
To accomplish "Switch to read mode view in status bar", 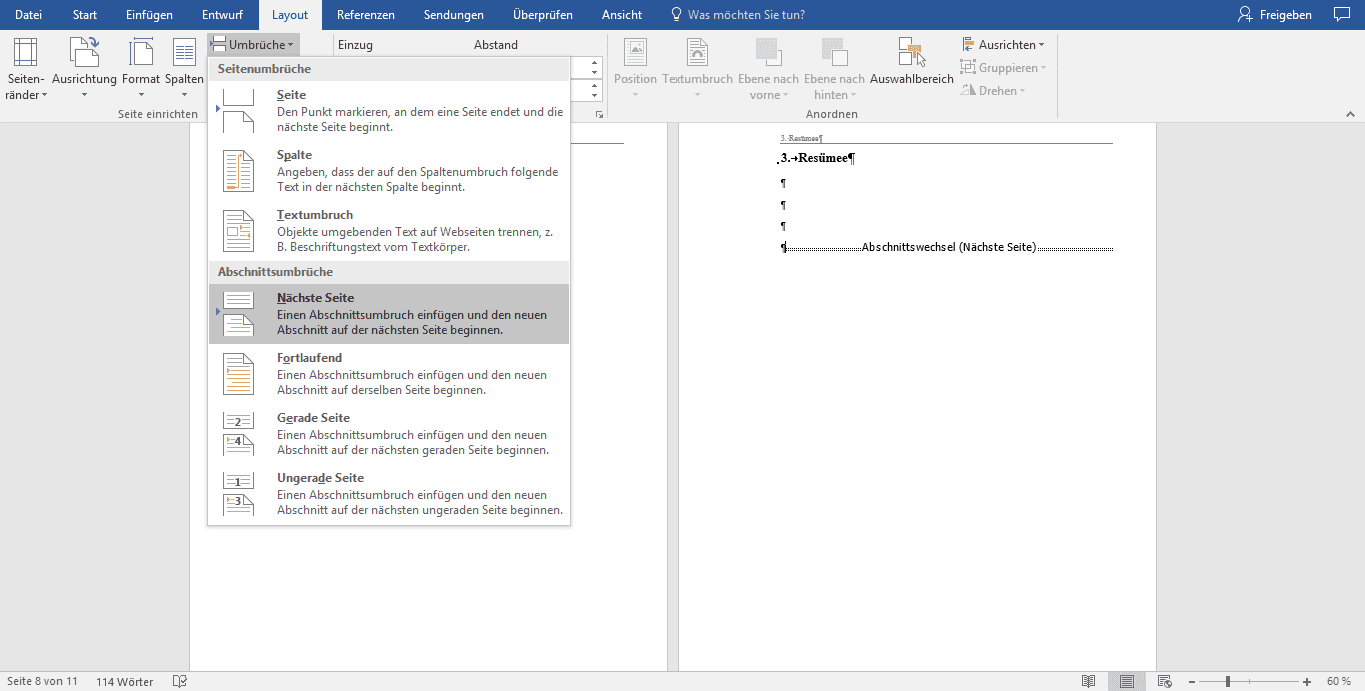I will coord(1088,681).
